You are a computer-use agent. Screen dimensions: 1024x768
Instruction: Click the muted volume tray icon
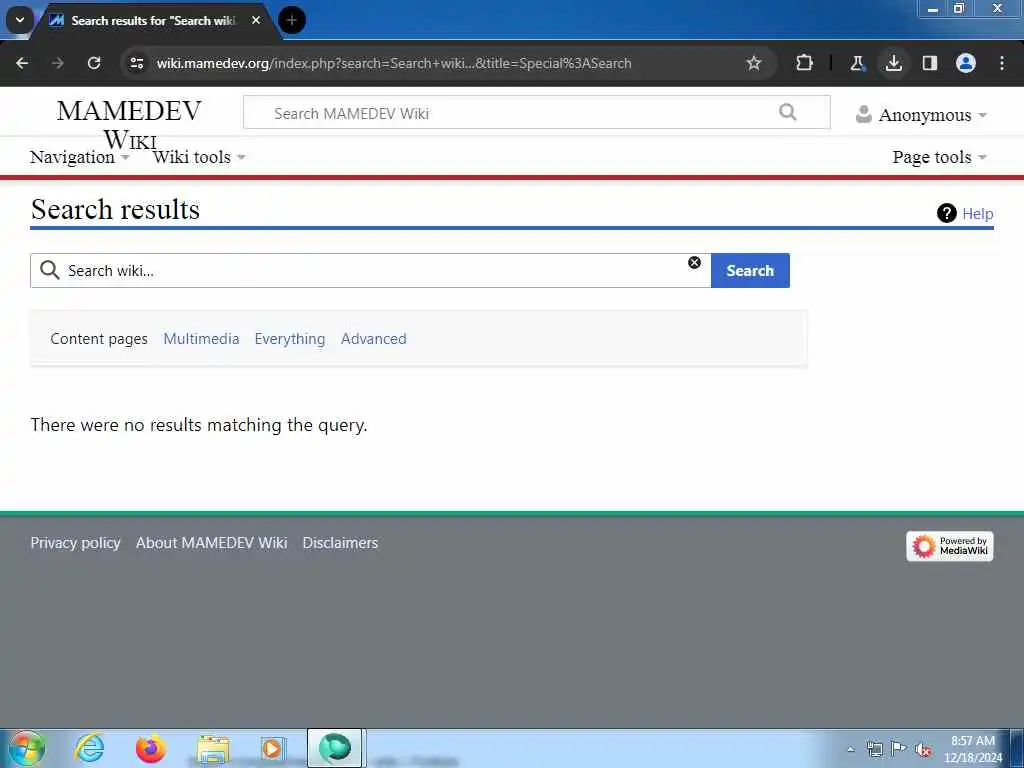point(923,749)
